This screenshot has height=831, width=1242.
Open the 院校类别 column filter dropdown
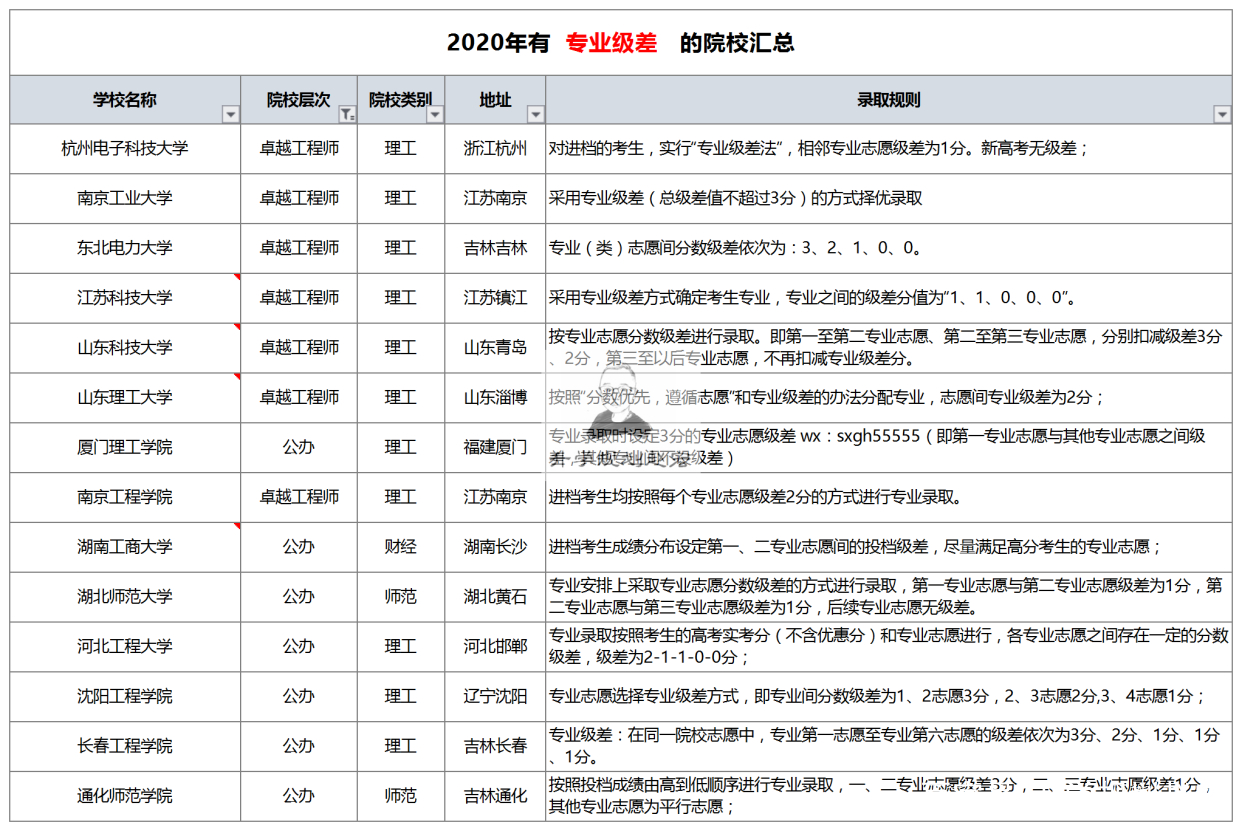coord(435,115)
